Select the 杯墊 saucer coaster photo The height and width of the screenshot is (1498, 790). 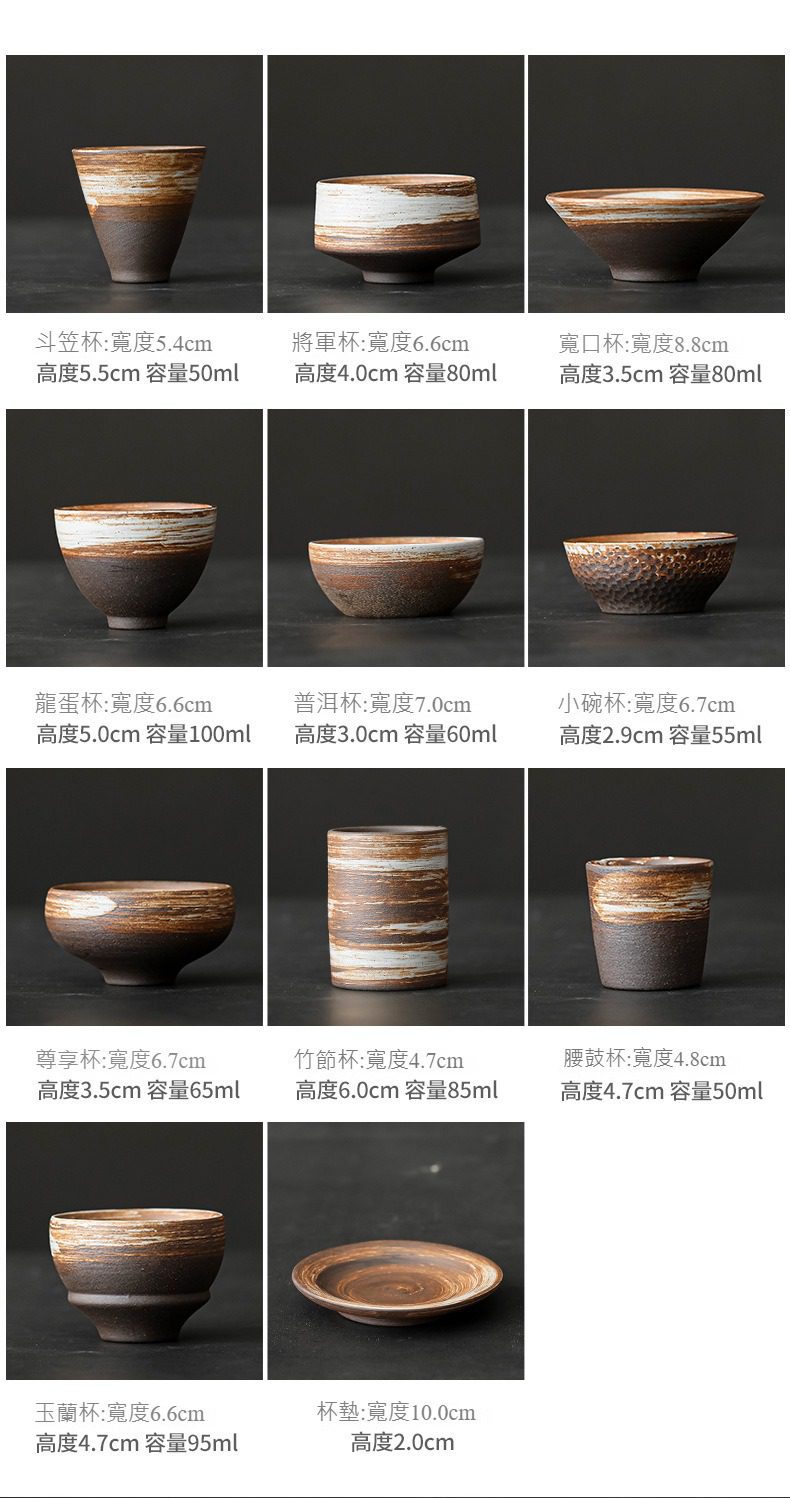click(x=395, y=1251)
